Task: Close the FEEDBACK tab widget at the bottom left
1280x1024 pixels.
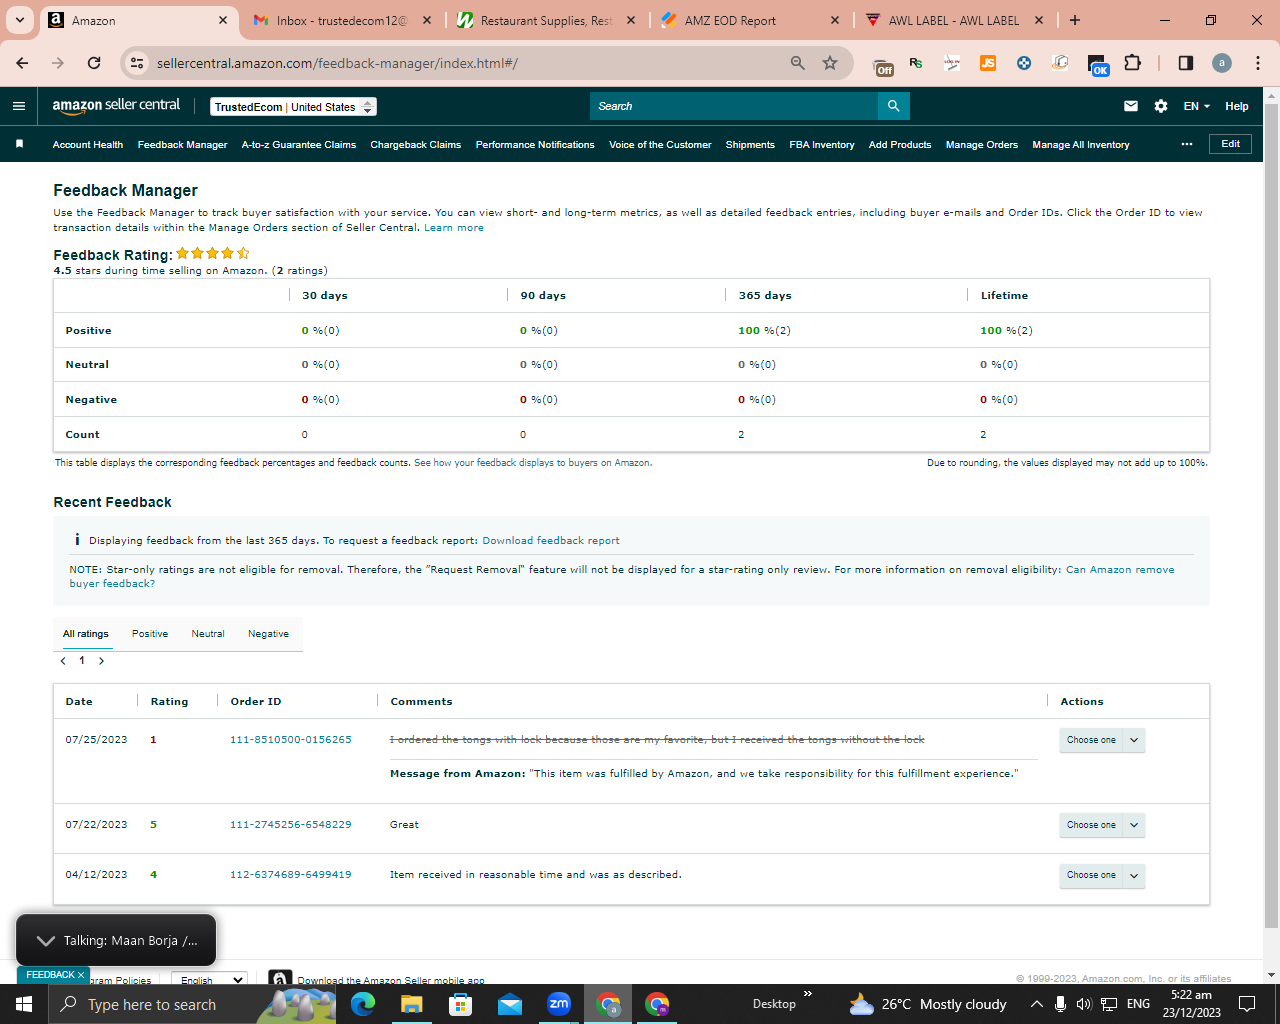Action: point(81,975)
